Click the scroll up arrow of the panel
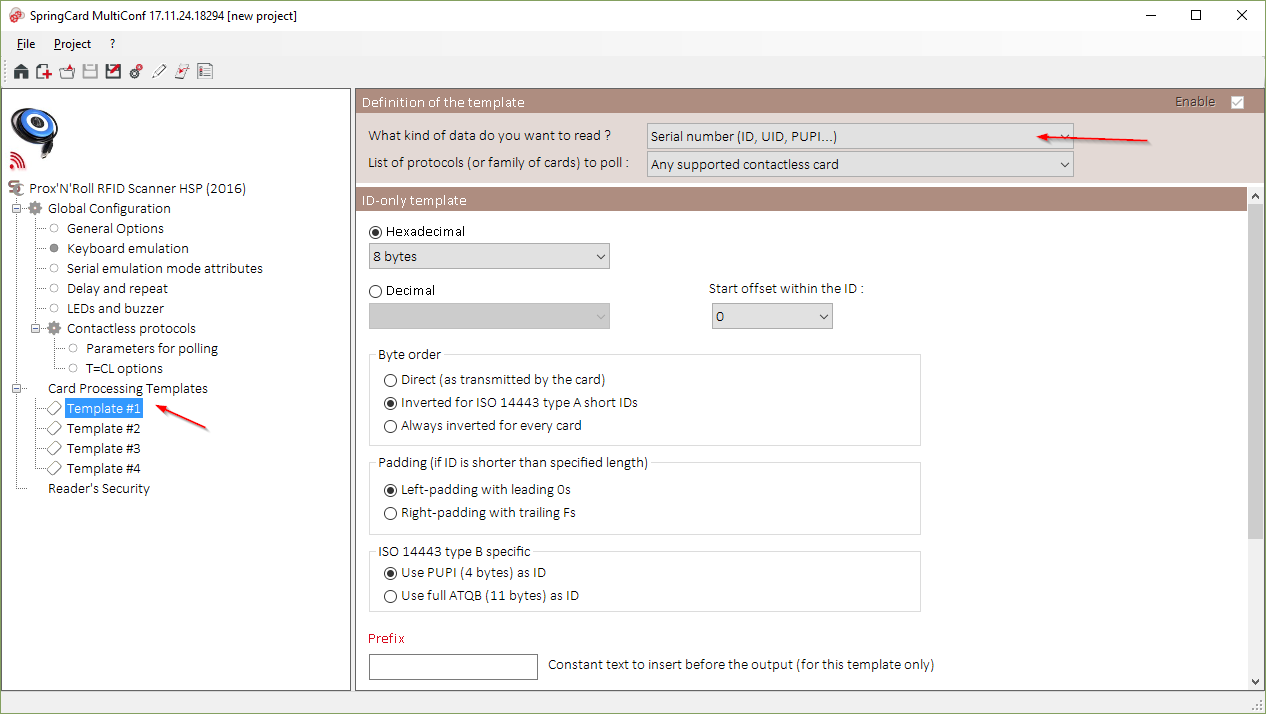1266x714 pixels. [1256, 196]
